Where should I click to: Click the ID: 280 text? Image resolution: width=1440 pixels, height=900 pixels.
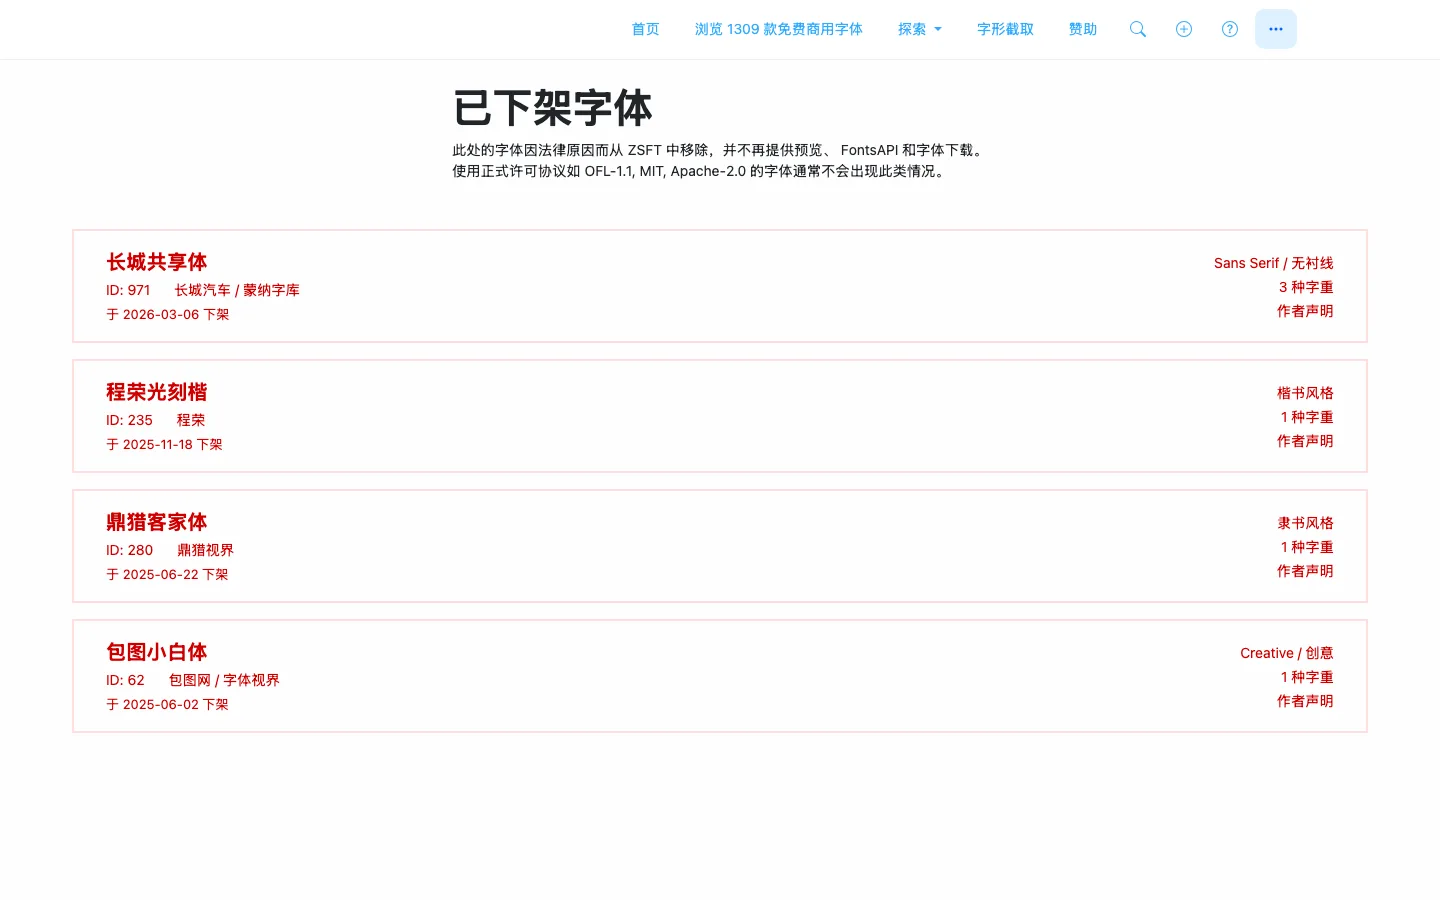129,550
